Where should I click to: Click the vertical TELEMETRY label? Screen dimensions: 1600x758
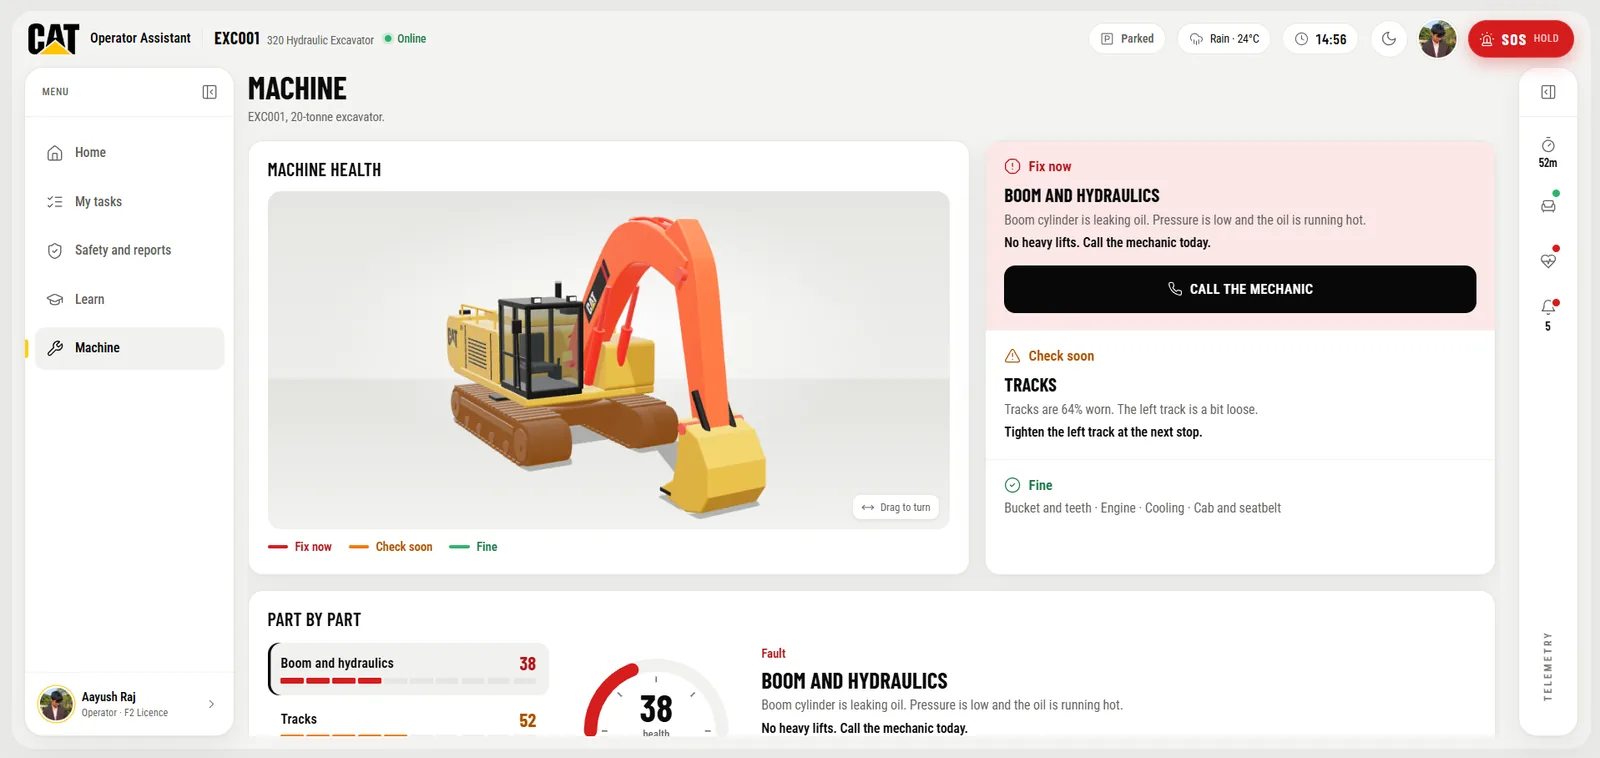click(x=1548, y=666)
